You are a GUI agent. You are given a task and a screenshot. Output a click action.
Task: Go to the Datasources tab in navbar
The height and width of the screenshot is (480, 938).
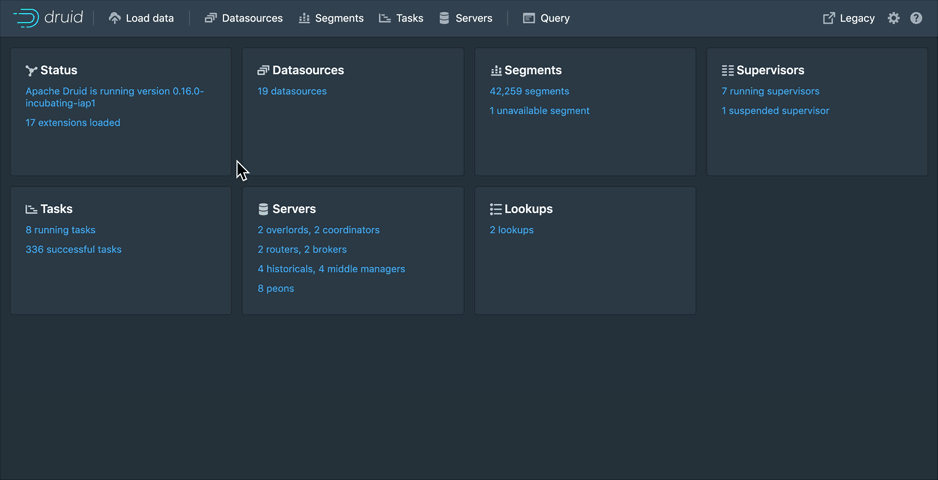pos(243,18)
